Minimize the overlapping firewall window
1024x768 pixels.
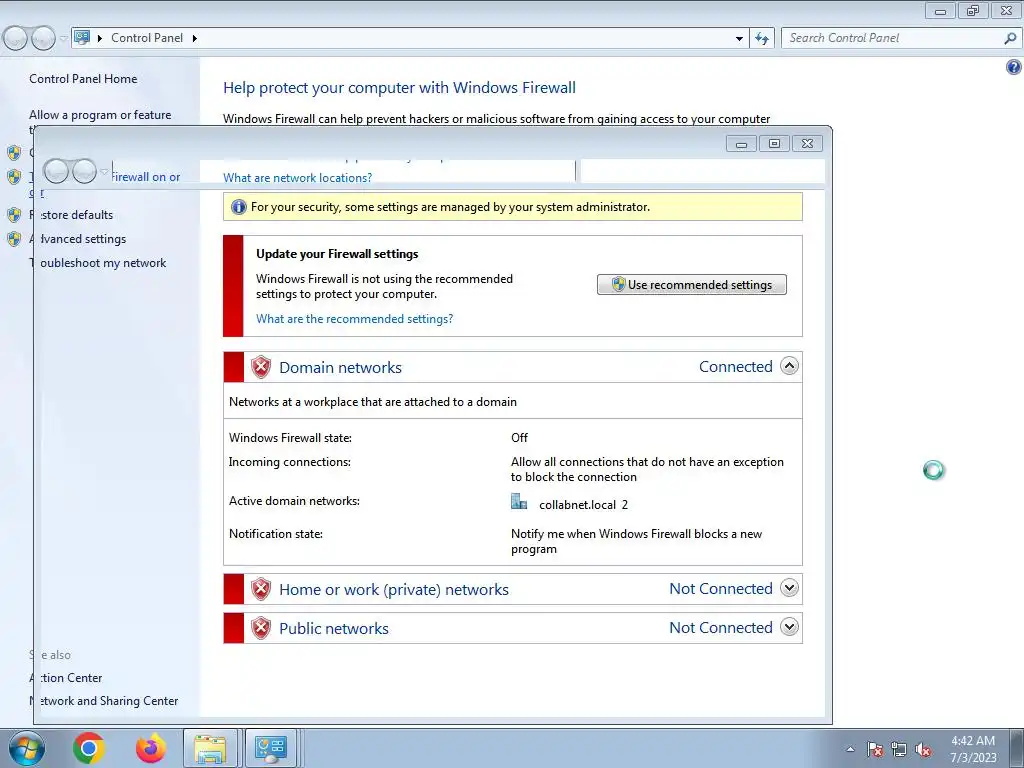(741, 144)
